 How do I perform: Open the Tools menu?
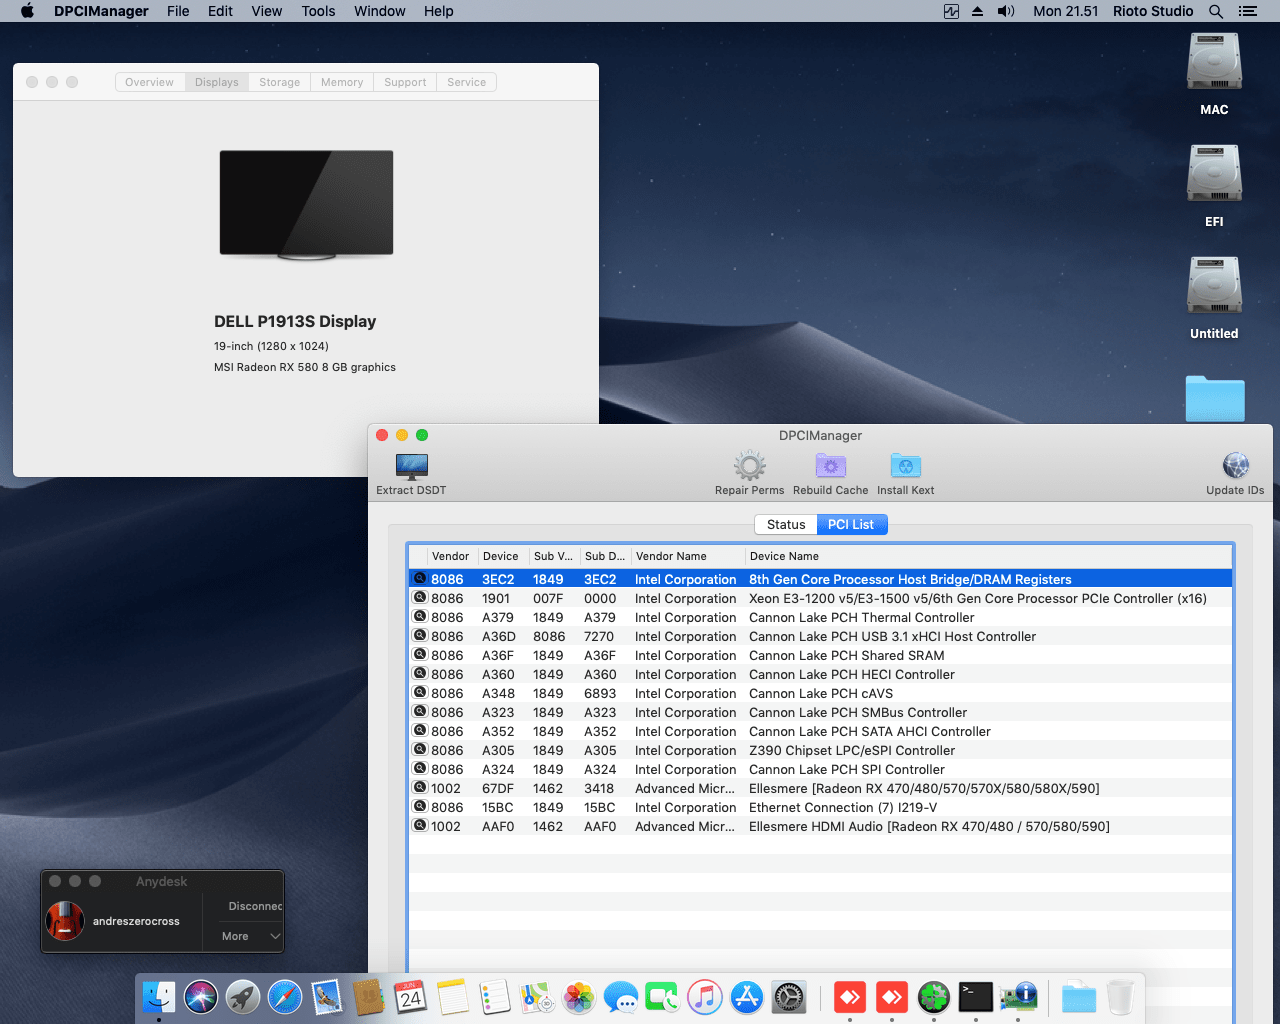tap(318, 11)
